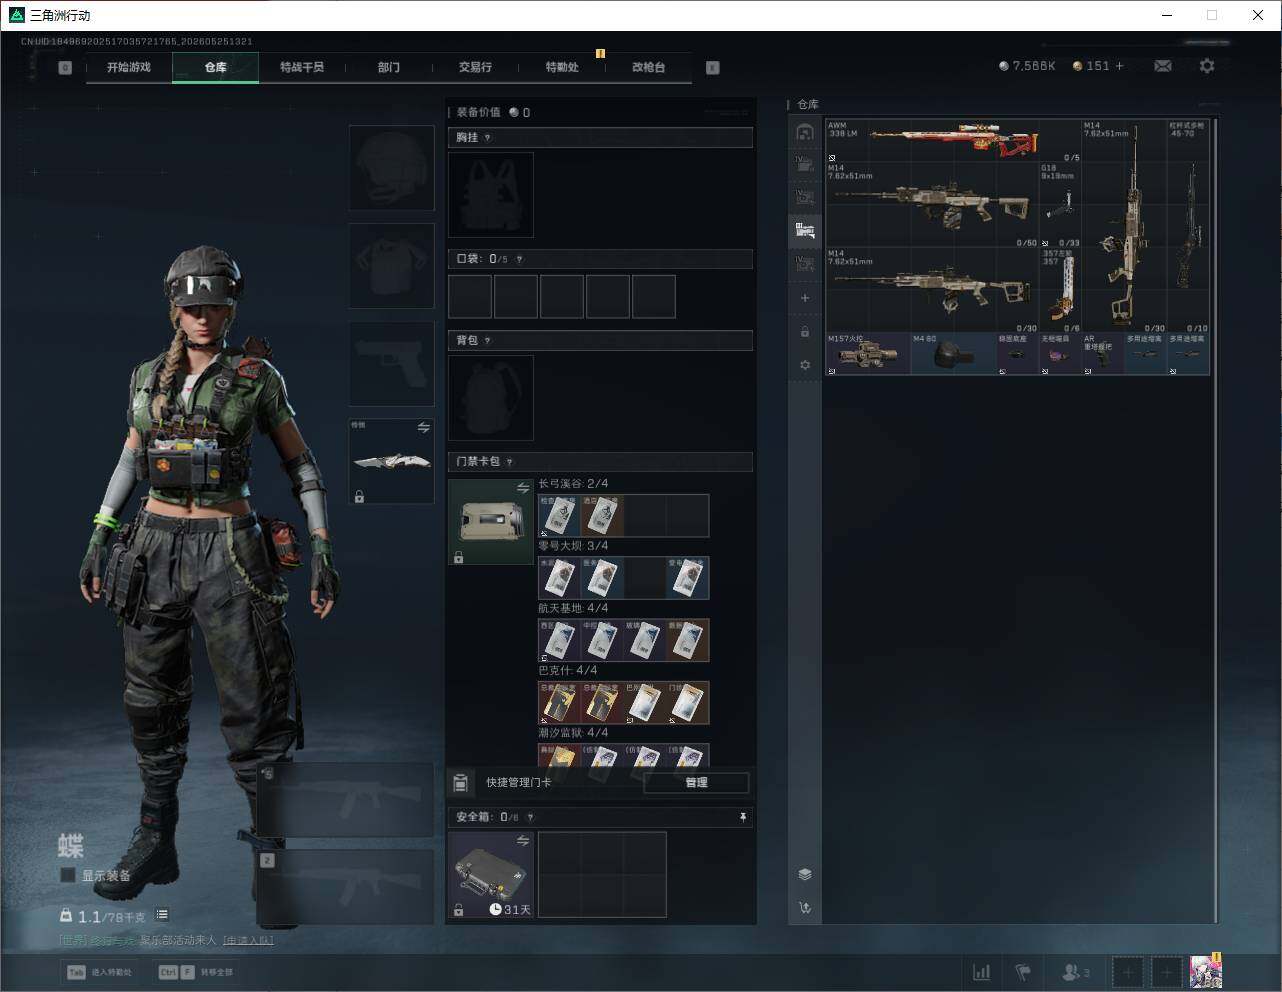The width and height of the screenshot is (1282, 992).
Task: Add premium currency with plus icon
Action: (1119, 66)
